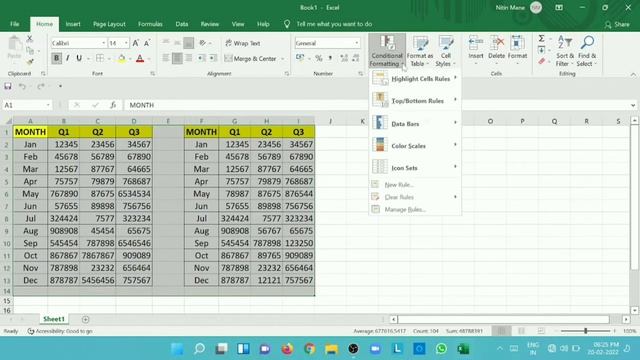Toggle Italic formatting
Viewport: 640px width, 360px height.
(x=68, y=58)
